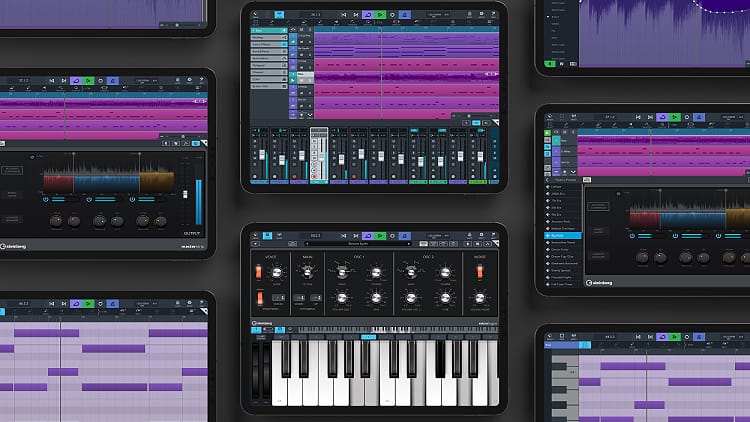
Task: Click the NOISE volume knob on the synth
Action: pyautogui.click(x=480, y=298)
